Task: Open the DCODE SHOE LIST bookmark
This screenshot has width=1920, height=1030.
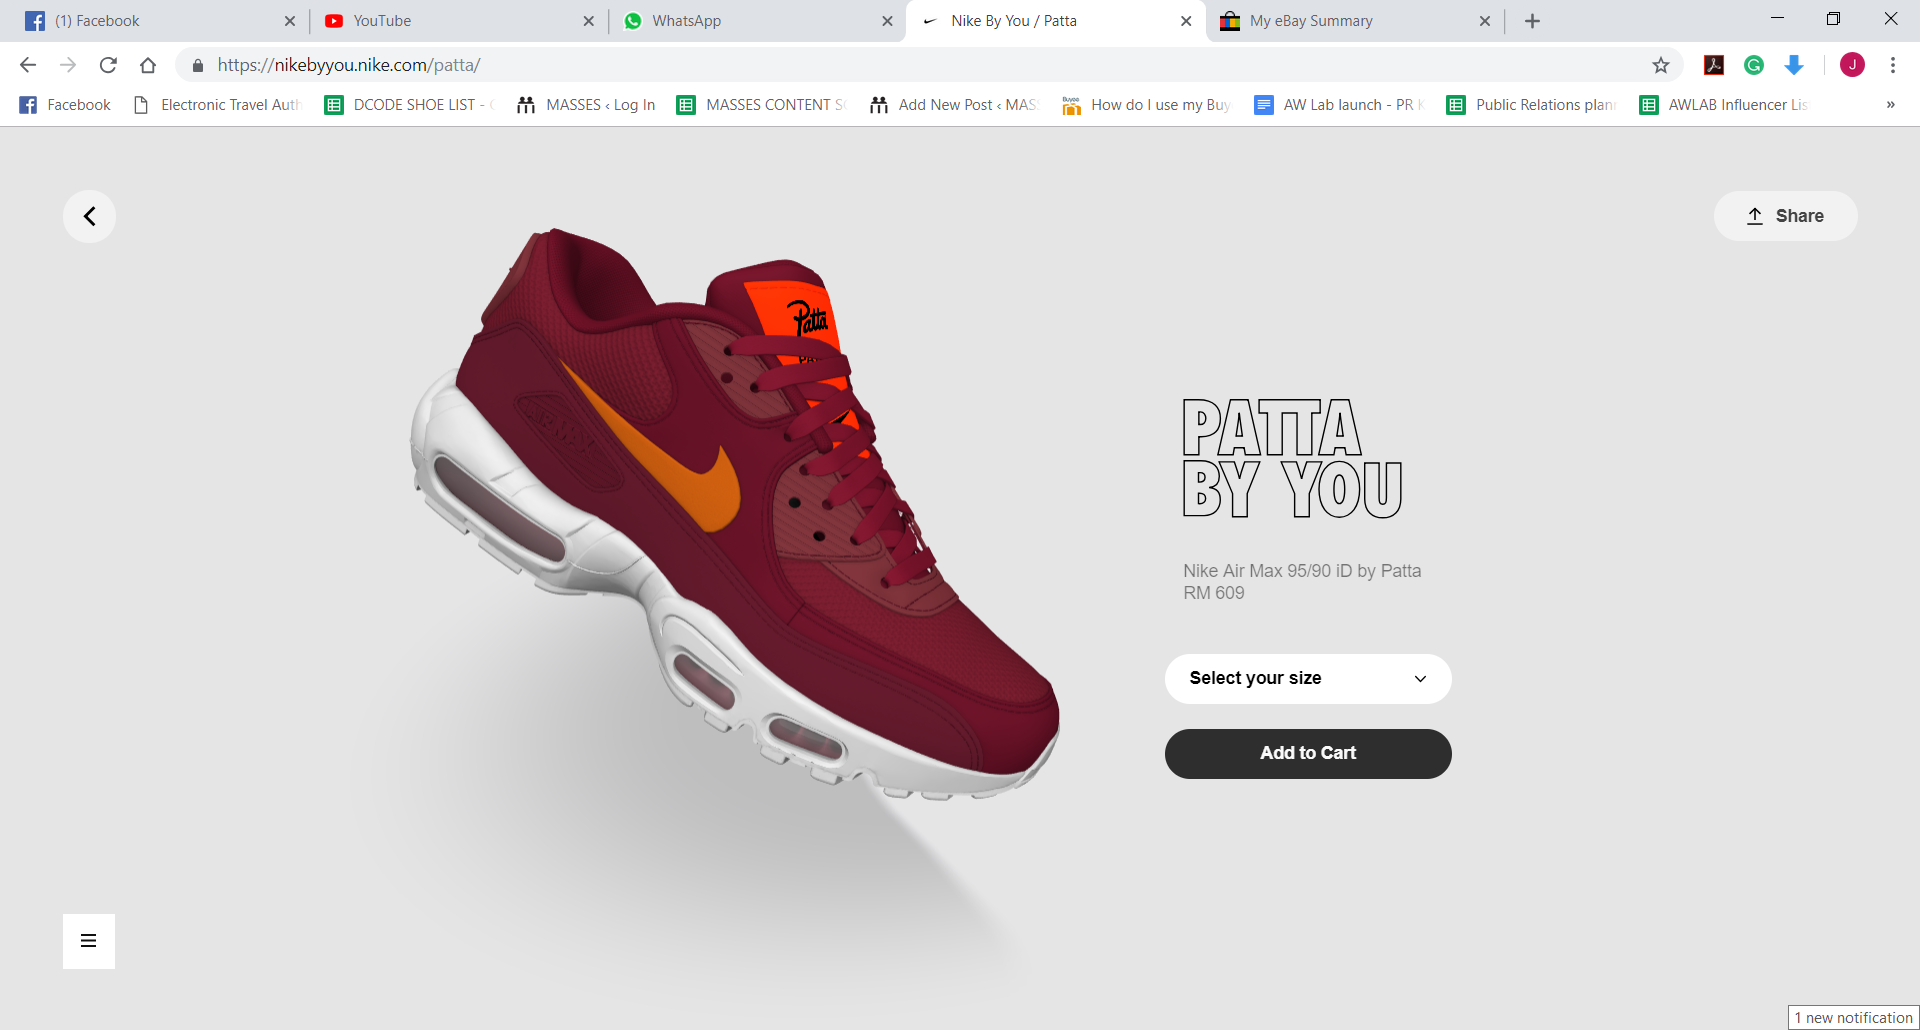Action: 410,105
